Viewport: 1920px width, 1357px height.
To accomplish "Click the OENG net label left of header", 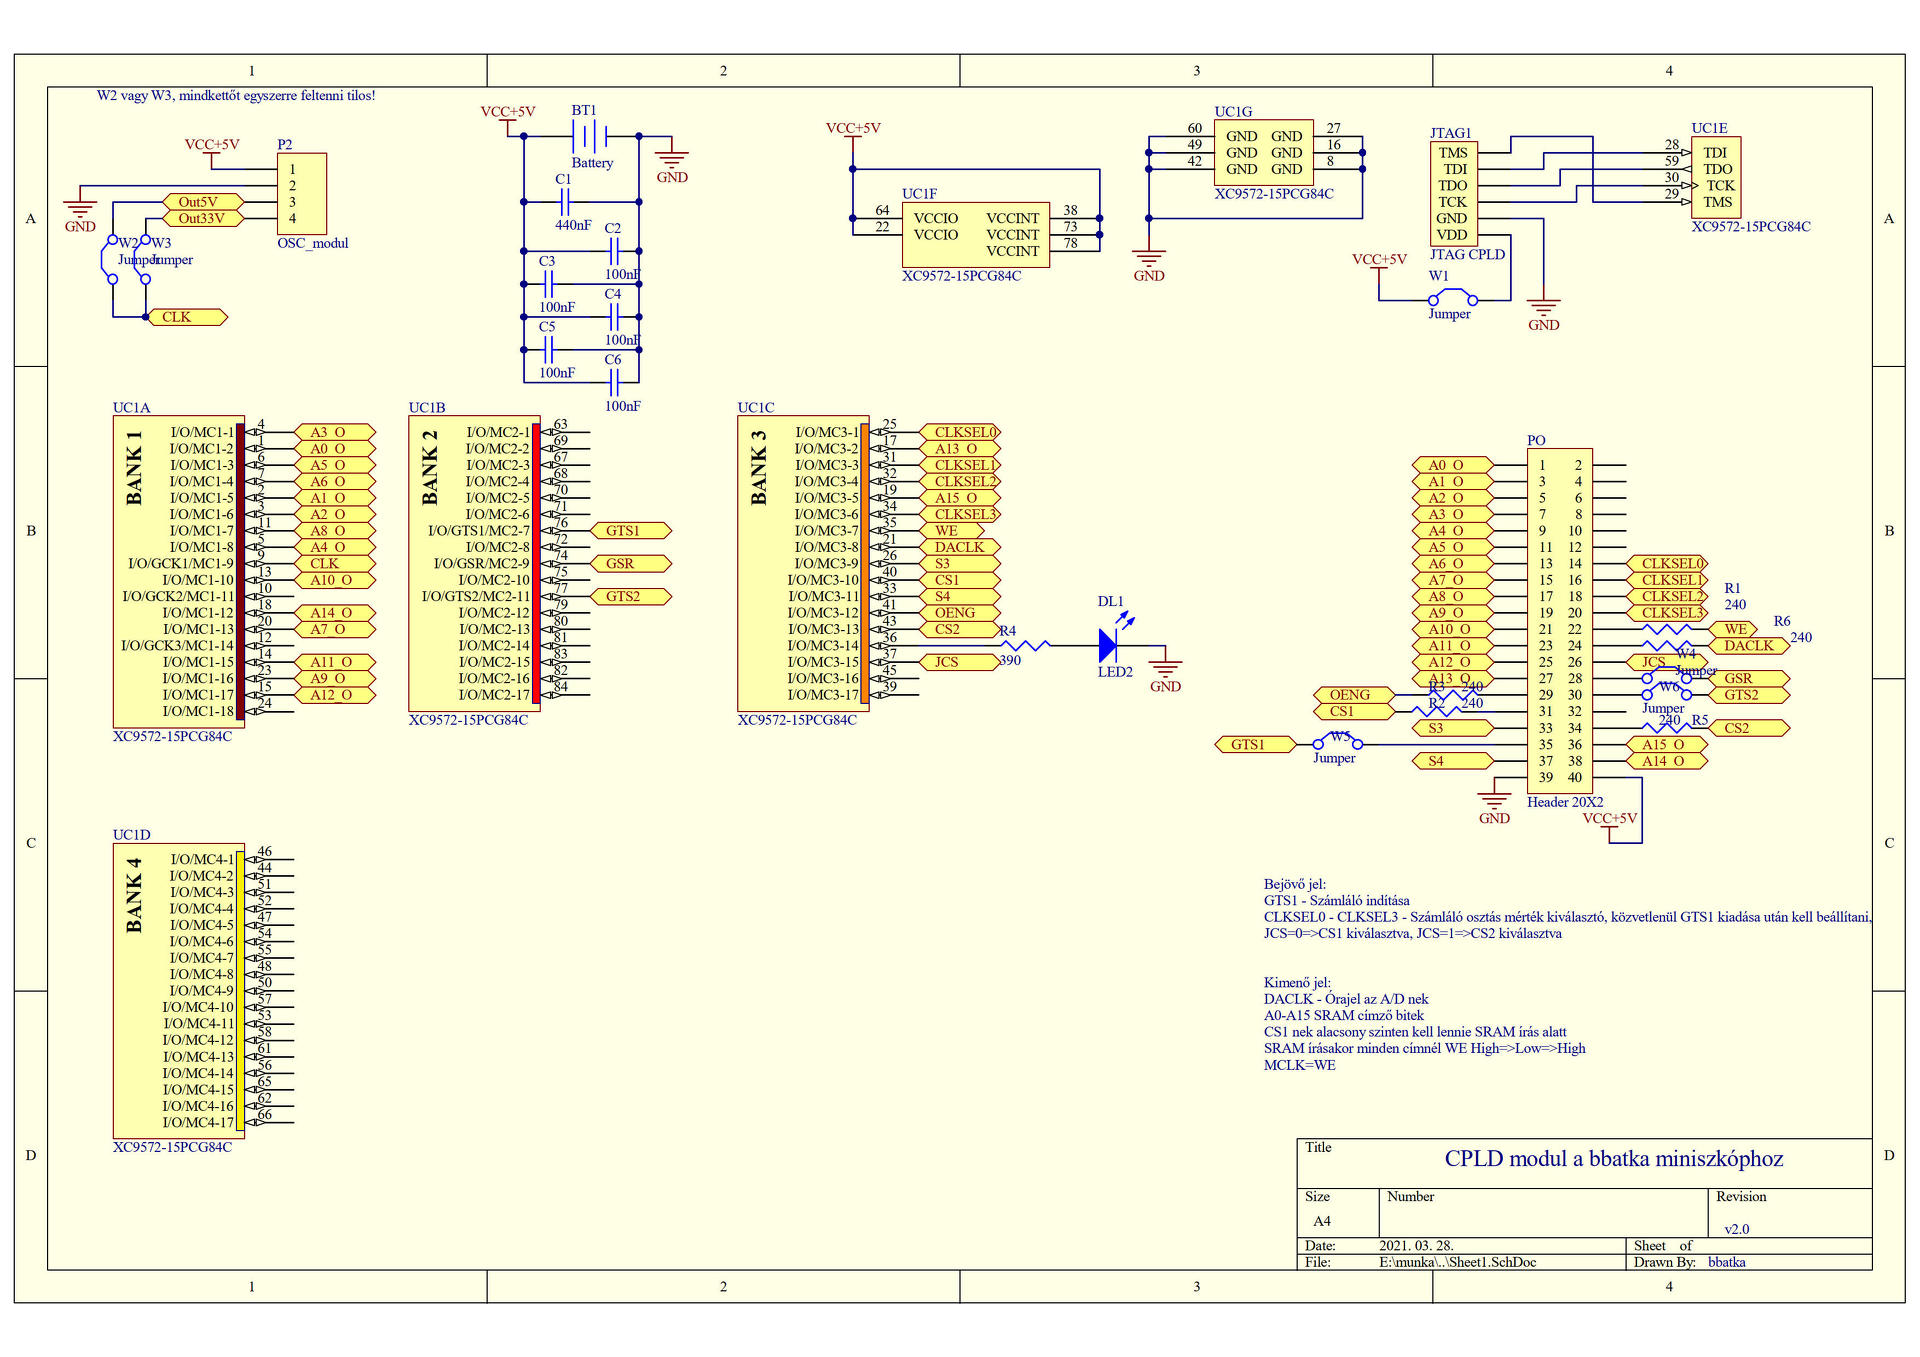I will pyautogui.click(x=1351, y=695).
